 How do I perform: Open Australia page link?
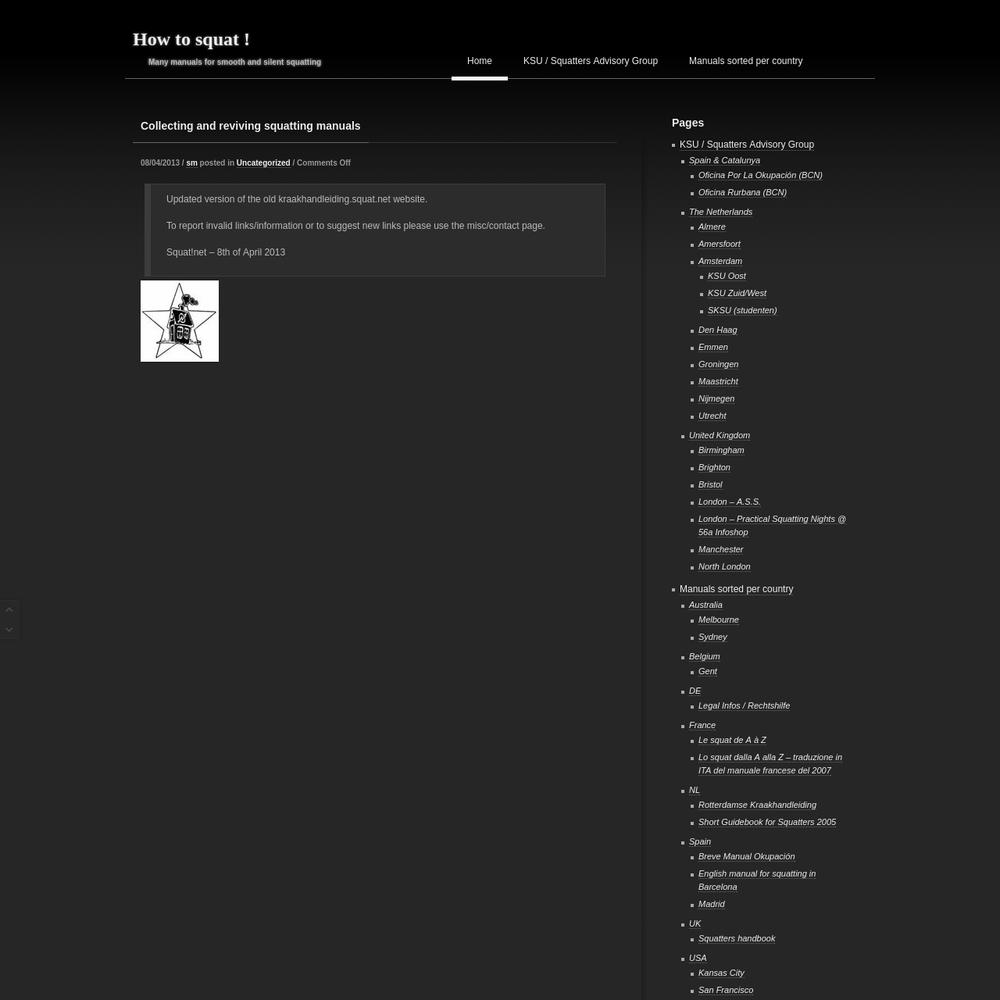tap(705, 605)
